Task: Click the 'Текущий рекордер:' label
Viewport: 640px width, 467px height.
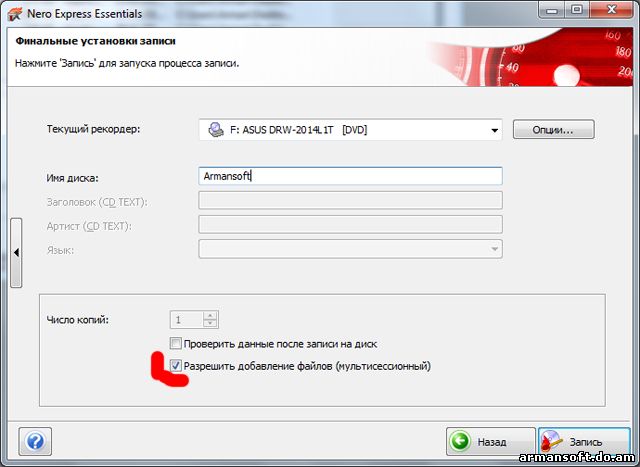Action: [93, 129]
